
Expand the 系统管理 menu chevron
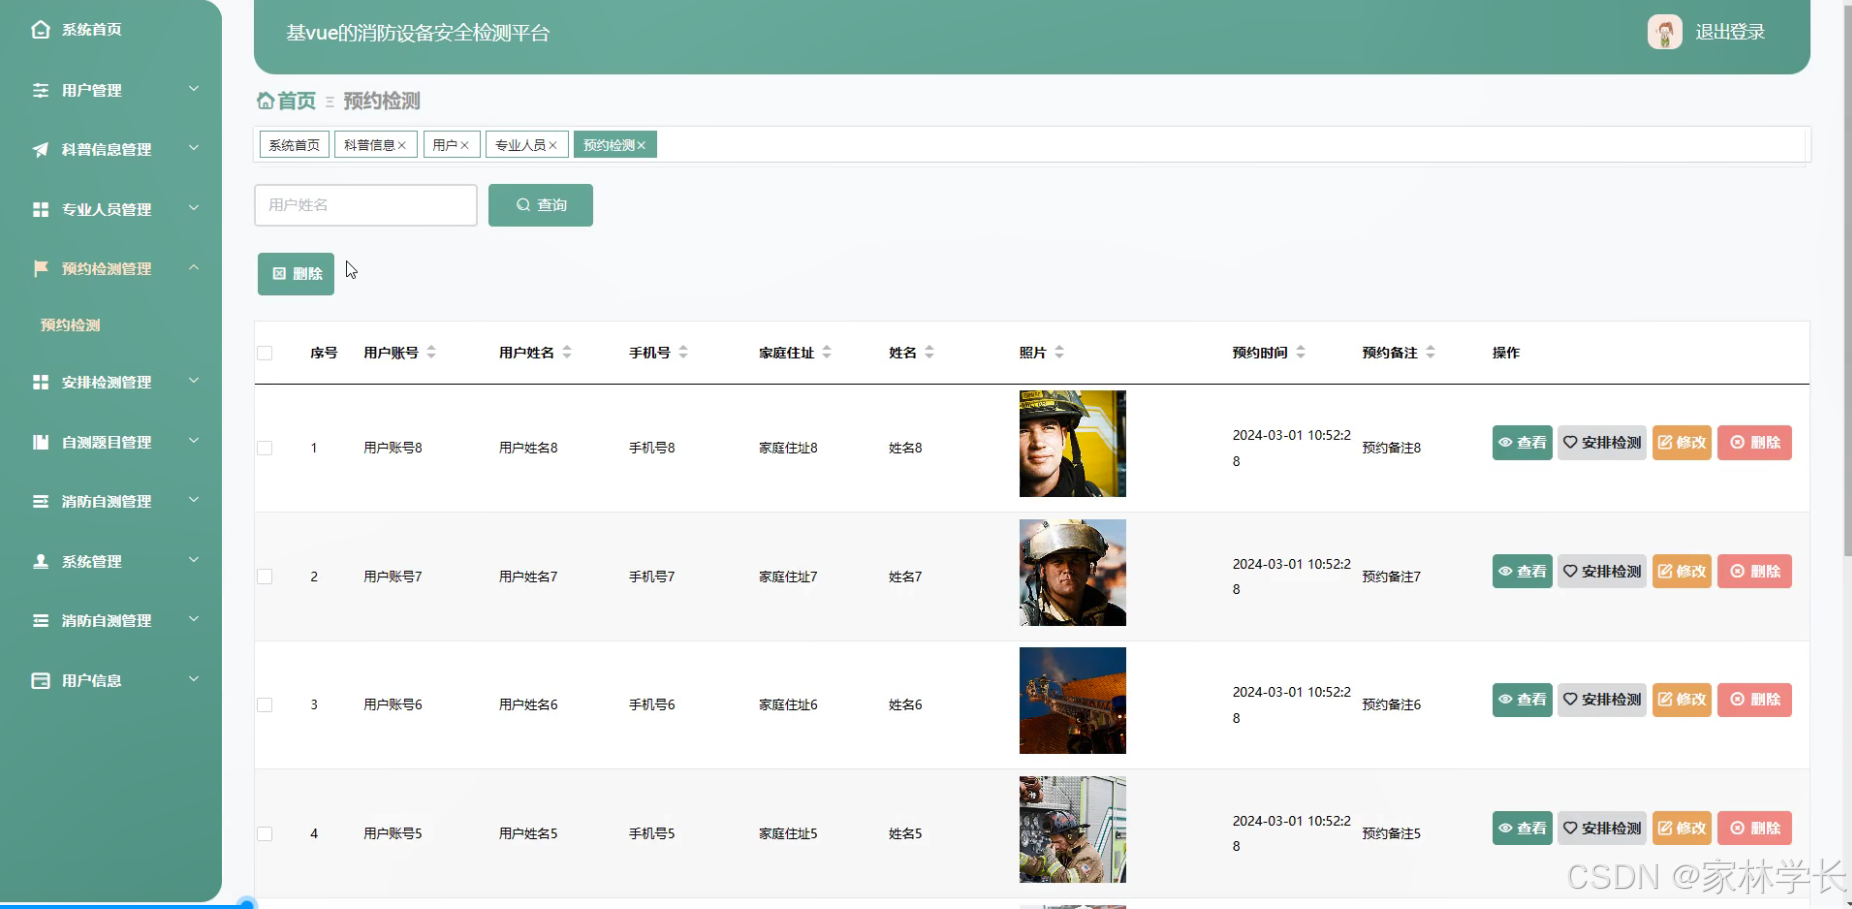(x=194, y=560)
